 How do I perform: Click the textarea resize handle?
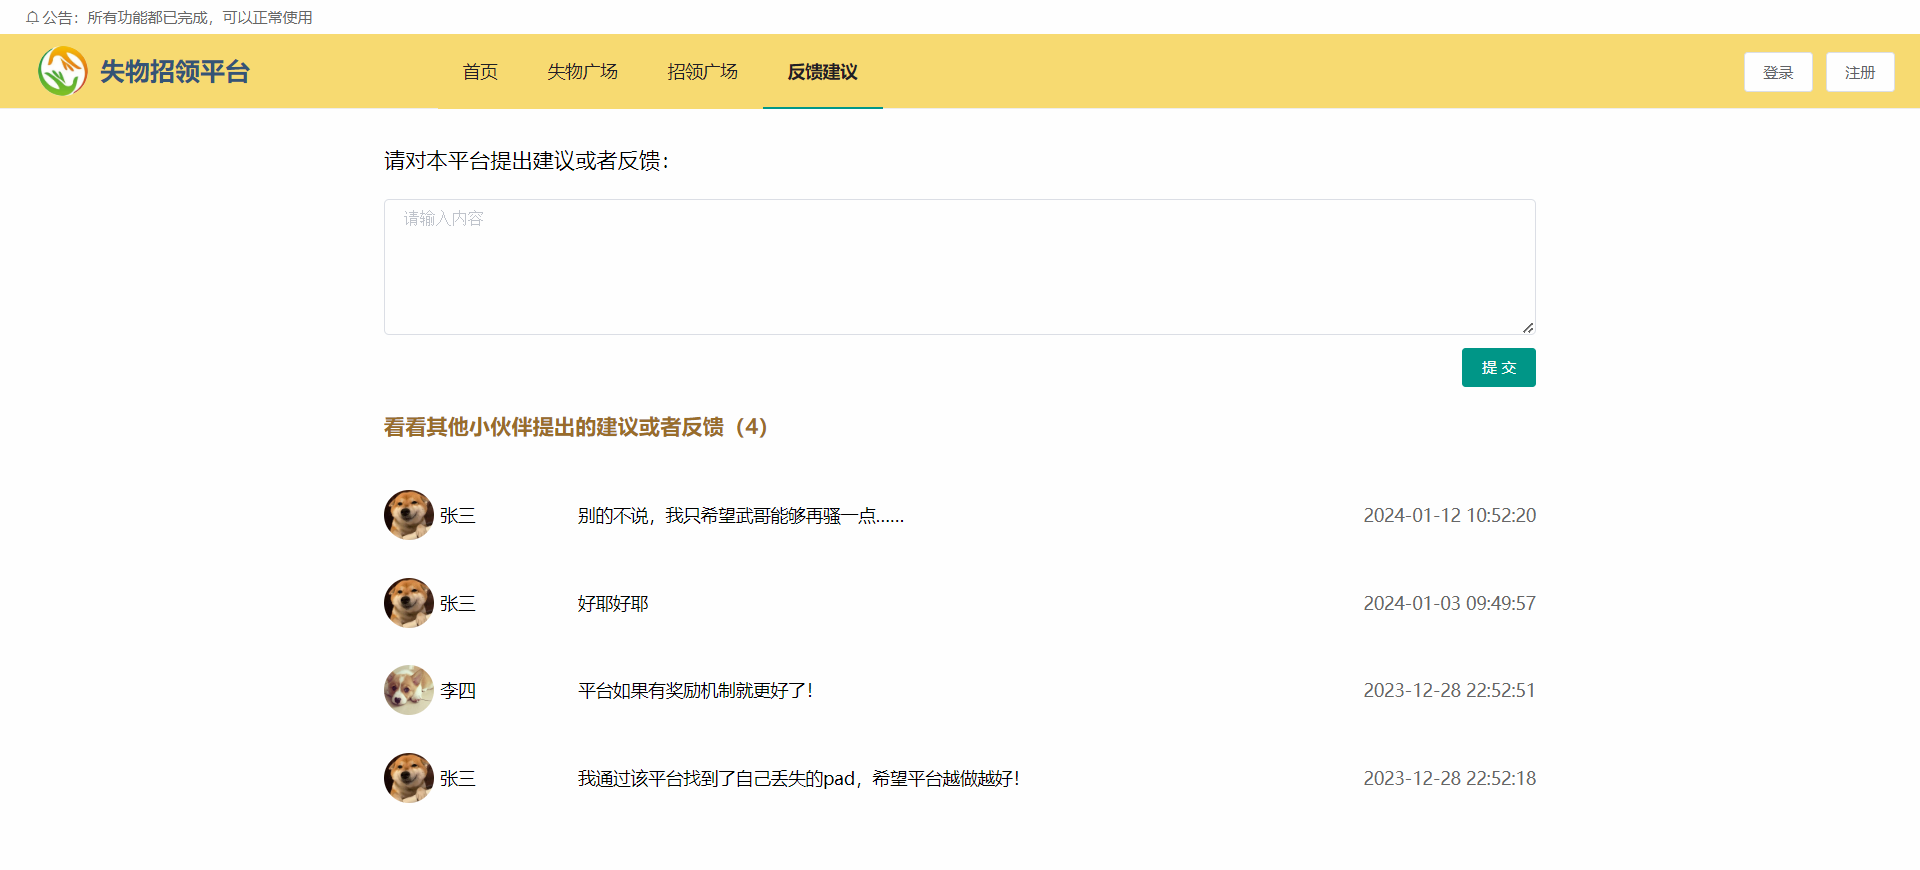coord(1528,327)
